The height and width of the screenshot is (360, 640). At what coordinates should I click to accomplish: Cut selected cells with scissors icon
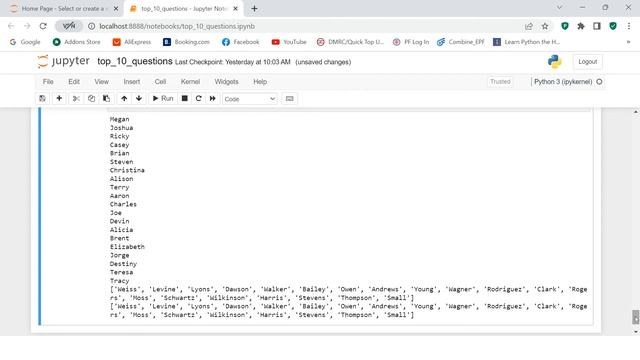click(76, 99)
